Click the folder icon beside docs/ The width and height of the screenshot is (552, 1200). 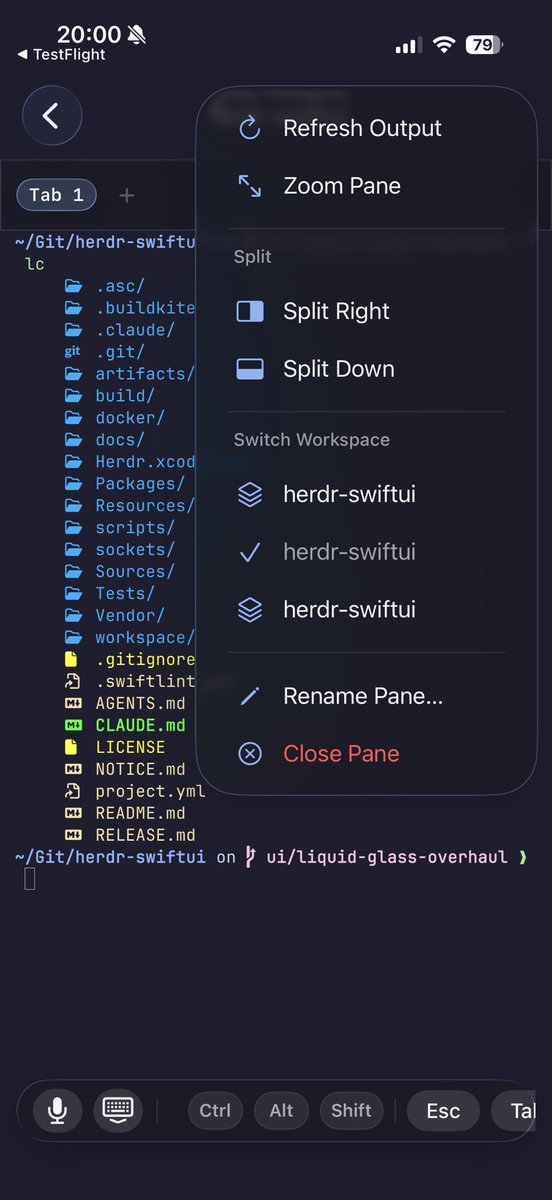pyautogui.click(x=73, y=440)
